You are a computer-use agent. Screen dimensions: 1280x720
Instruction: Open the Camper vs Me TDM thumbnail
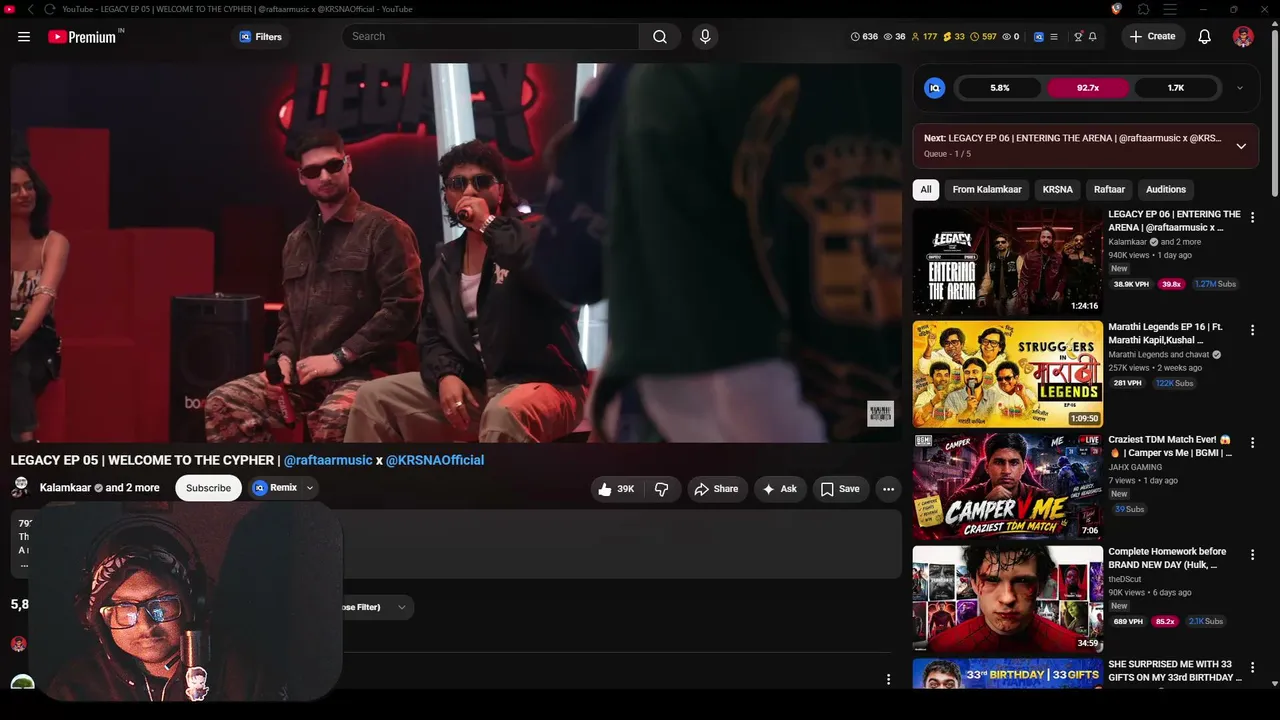(1008, 487)
